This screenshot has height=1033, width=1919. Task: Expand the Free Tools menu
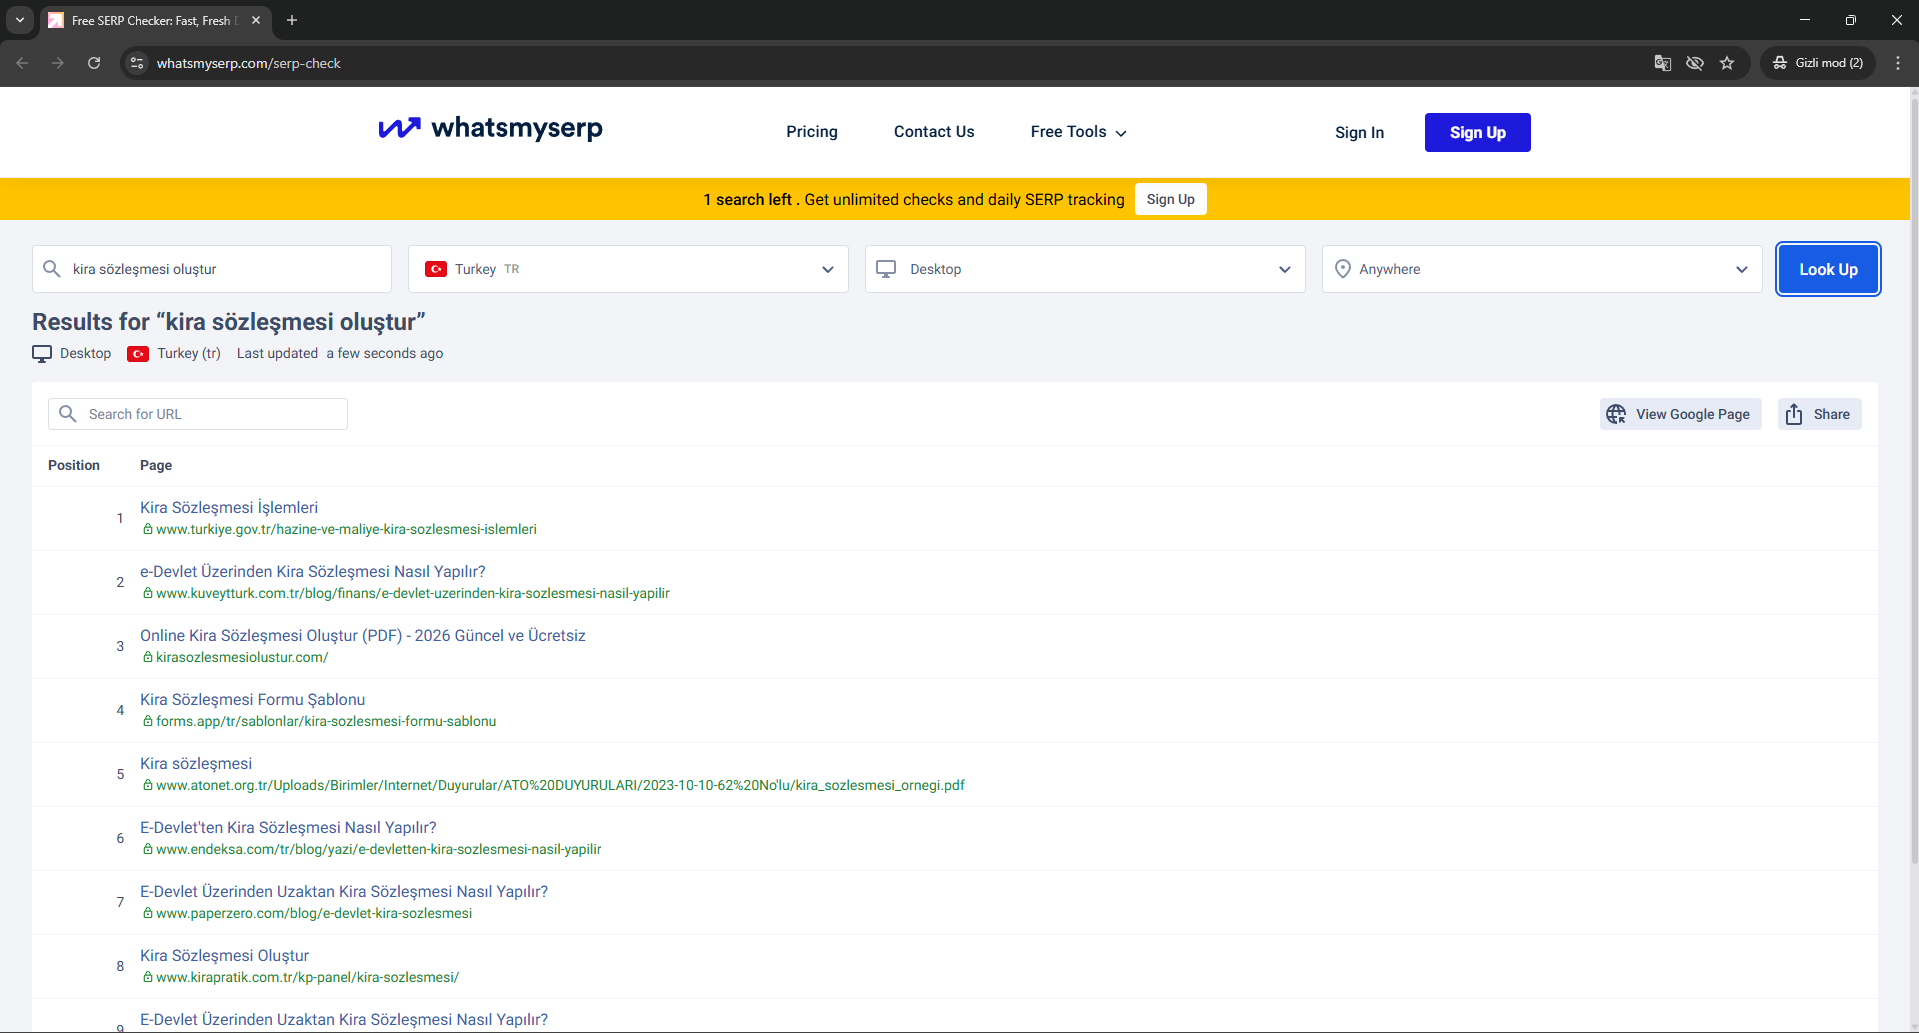click(x=1079, y=132)
